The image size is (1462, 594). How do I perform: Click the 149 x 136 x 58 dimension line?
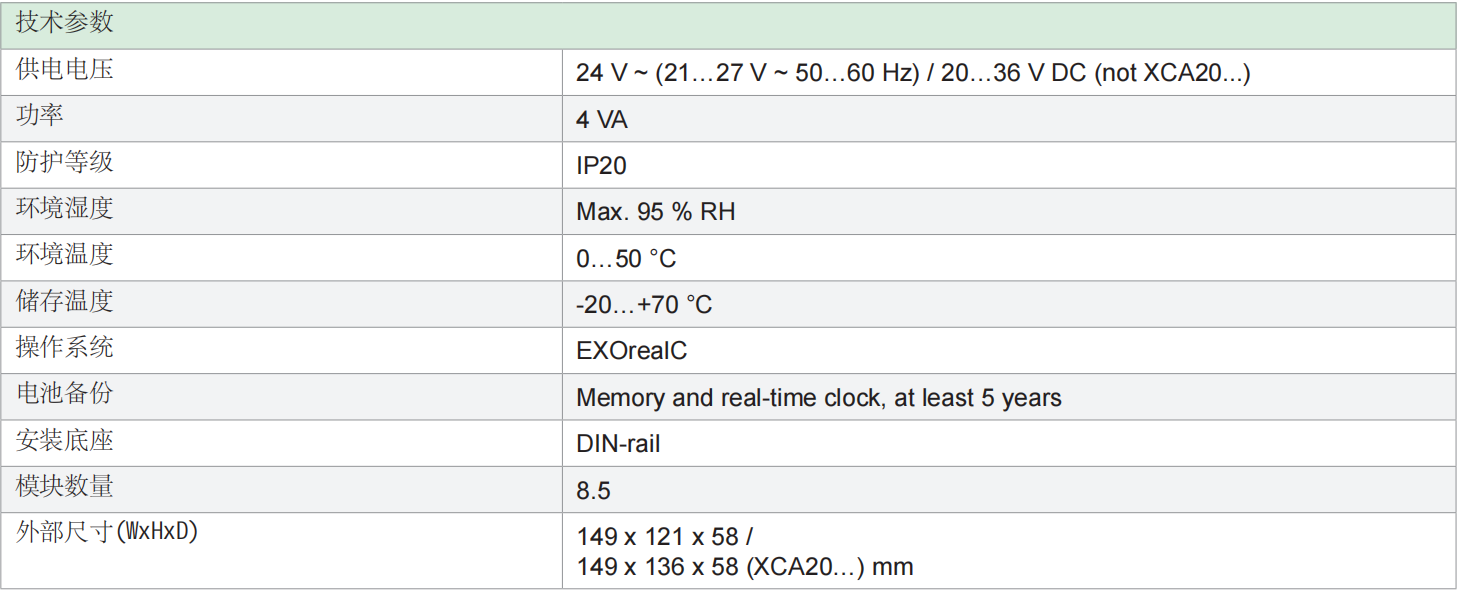point(745,567)
